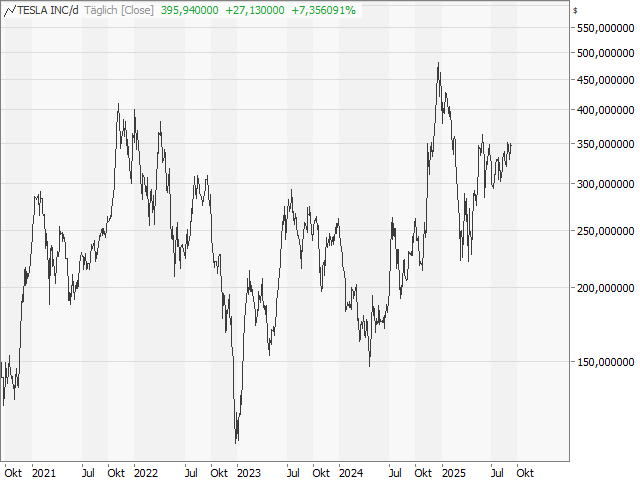Click the Okt label just before 2025
This screenshot has height=480, width=640.
tap(423, 473)
